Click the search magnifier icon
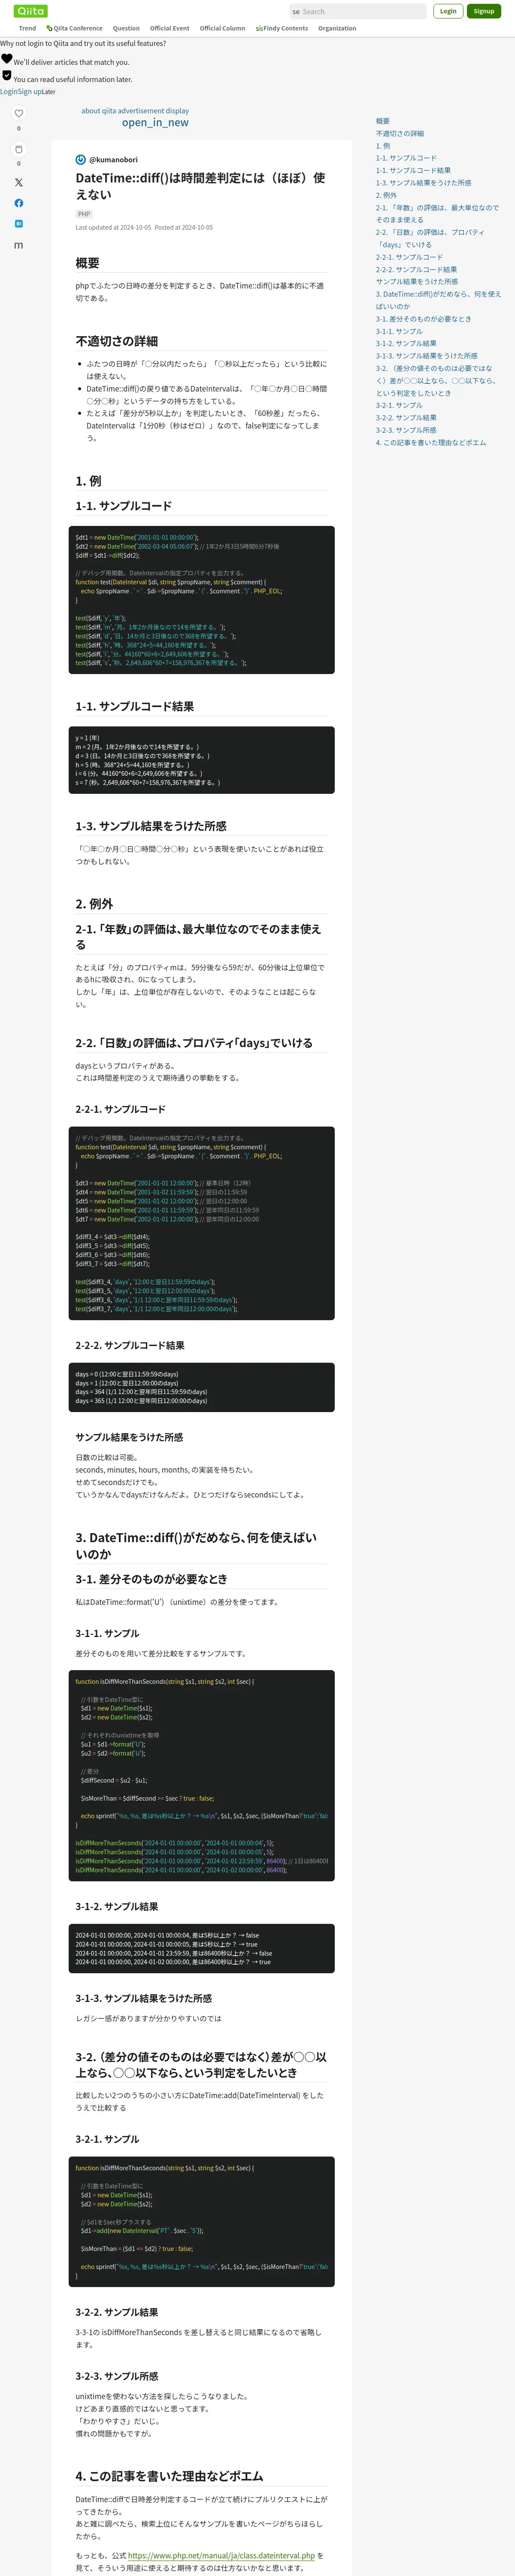 pos(296,12)
